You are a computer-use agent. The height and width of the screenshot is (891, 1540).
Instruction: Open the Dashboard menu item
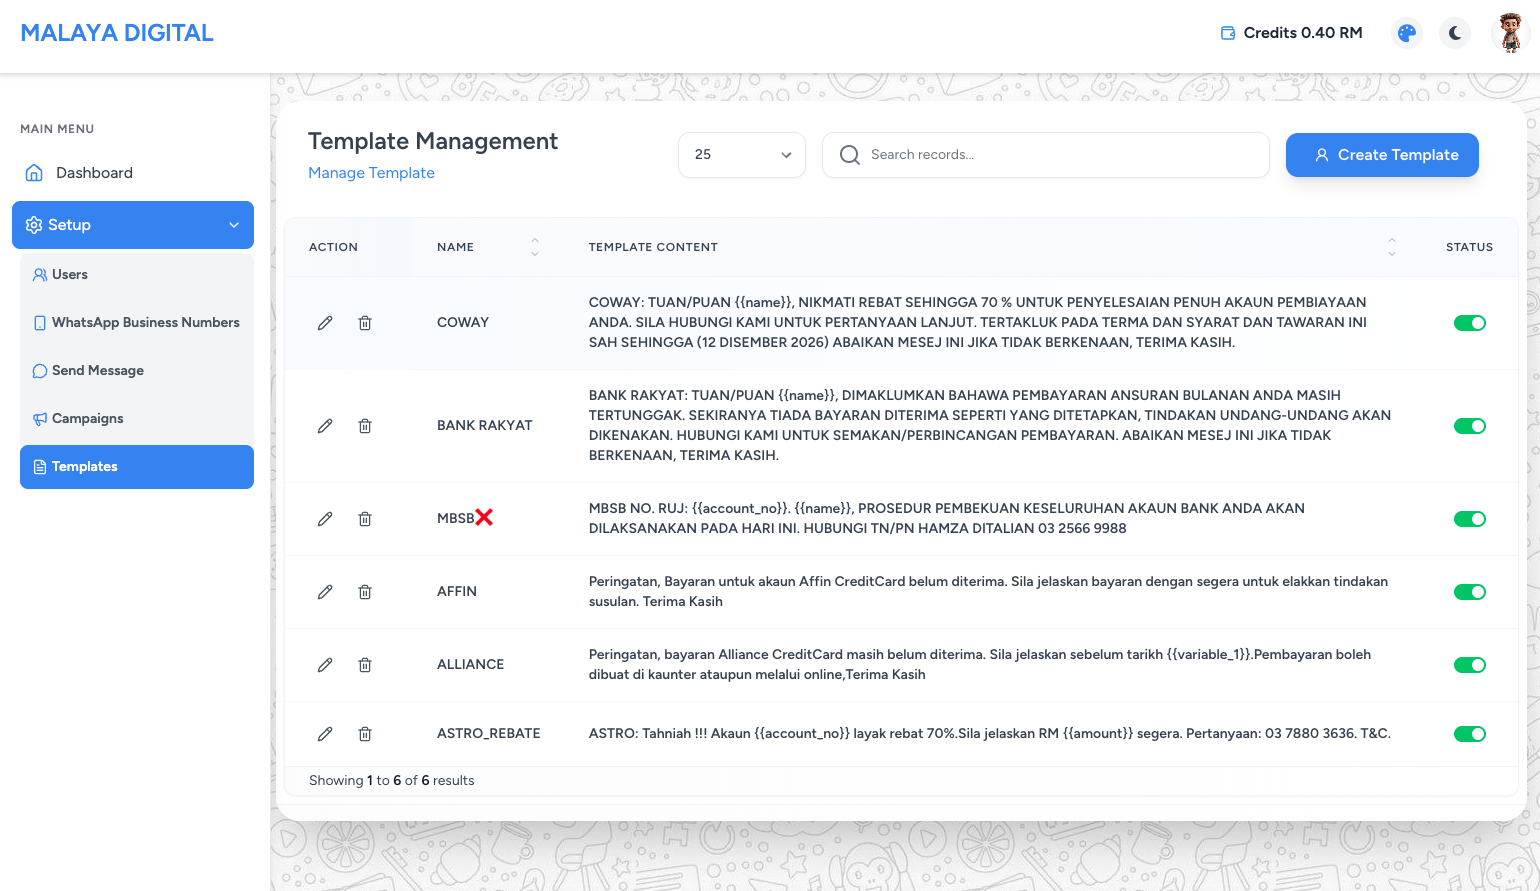(x=133, y=173)
